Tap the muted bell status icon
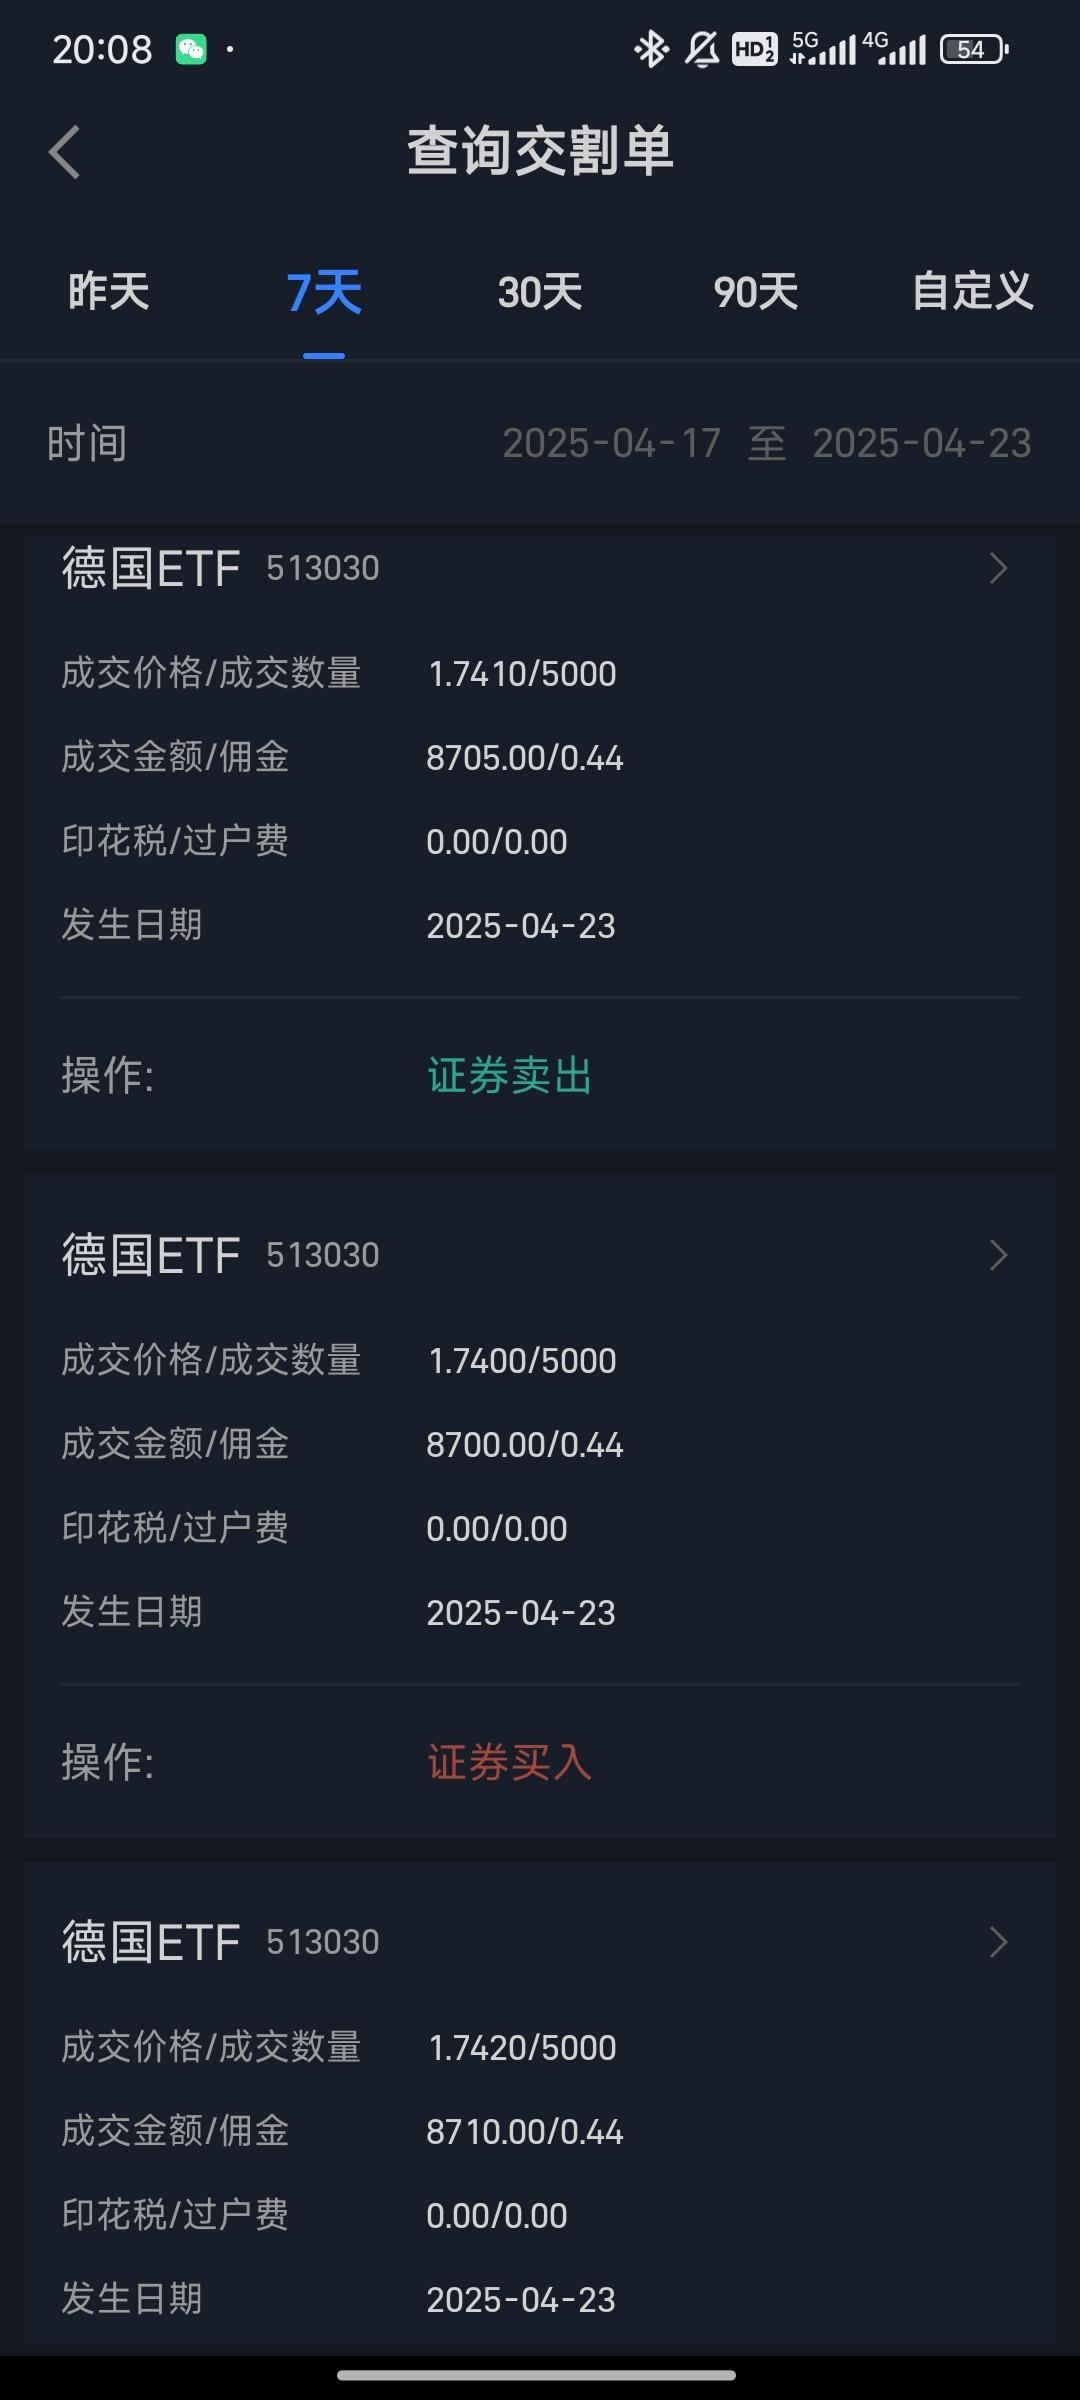Viewport: 1080px width, 2400px height. [702, 49]
